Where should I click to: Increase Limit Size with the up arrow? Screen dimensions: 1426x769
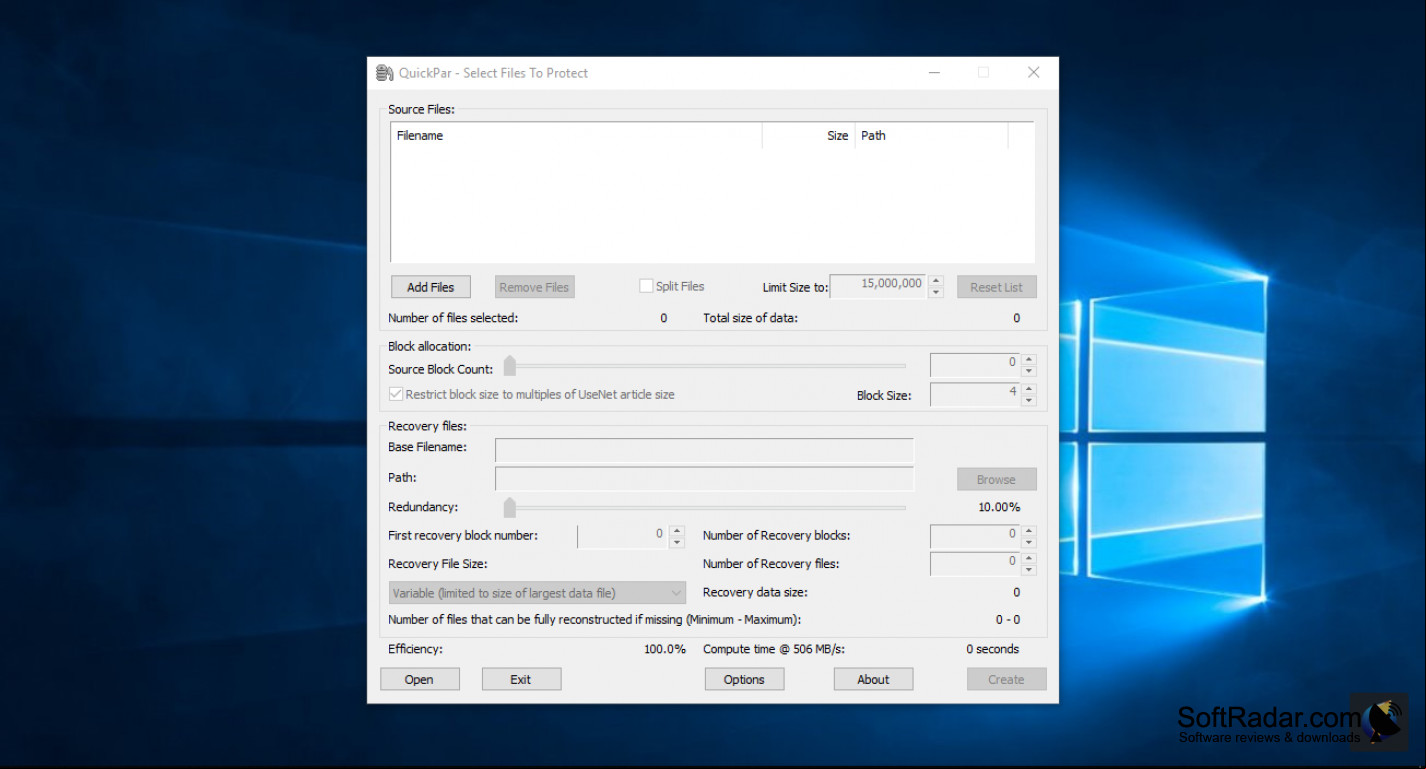coord(936,281)
